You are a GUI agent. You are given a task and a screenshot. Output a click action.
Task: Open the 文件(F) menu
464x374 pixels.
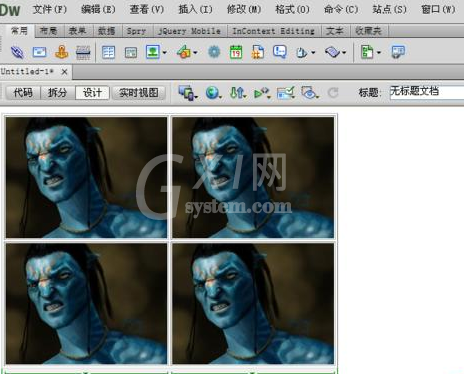tap(50, 9)
